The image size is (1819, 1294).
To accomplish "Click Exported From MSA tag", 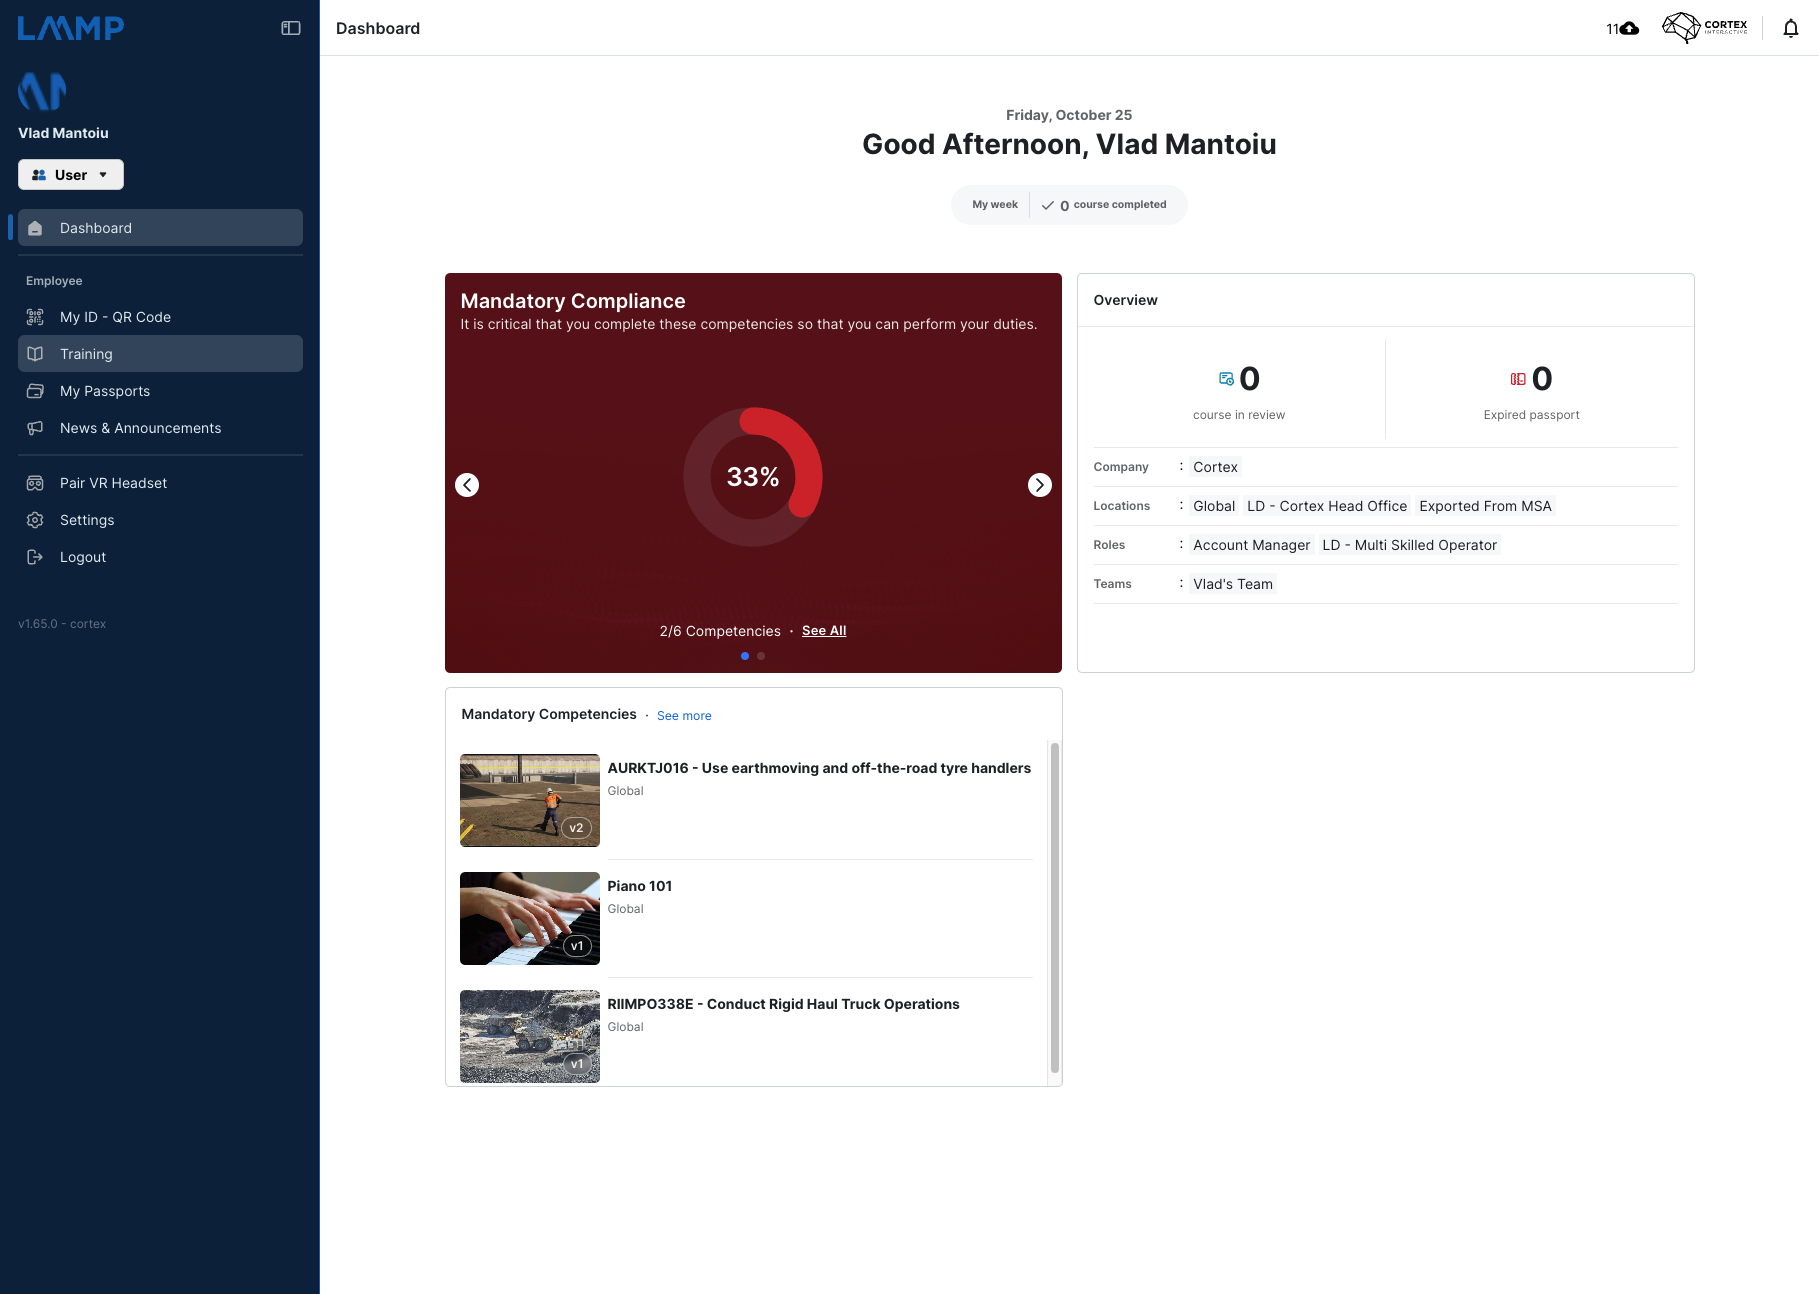I will tap(1485, 506).
